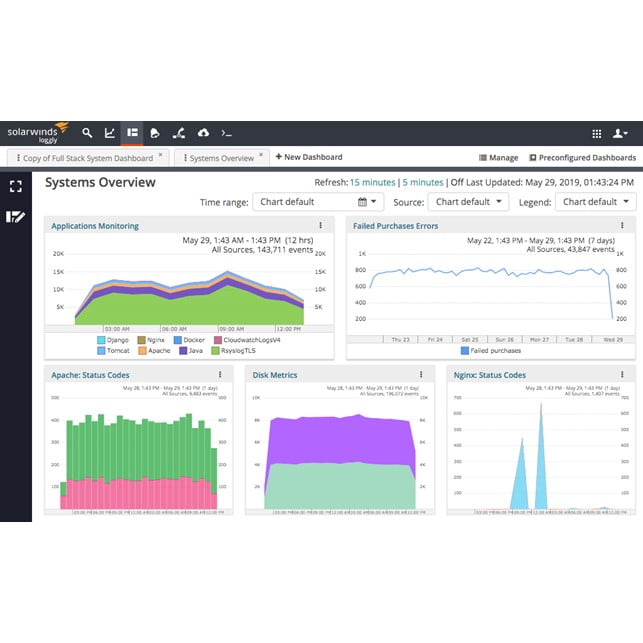The width and height of the screenshot is (643, 643).
Task: Open the Applications Monitoring chart options menu
Action: 320,226
